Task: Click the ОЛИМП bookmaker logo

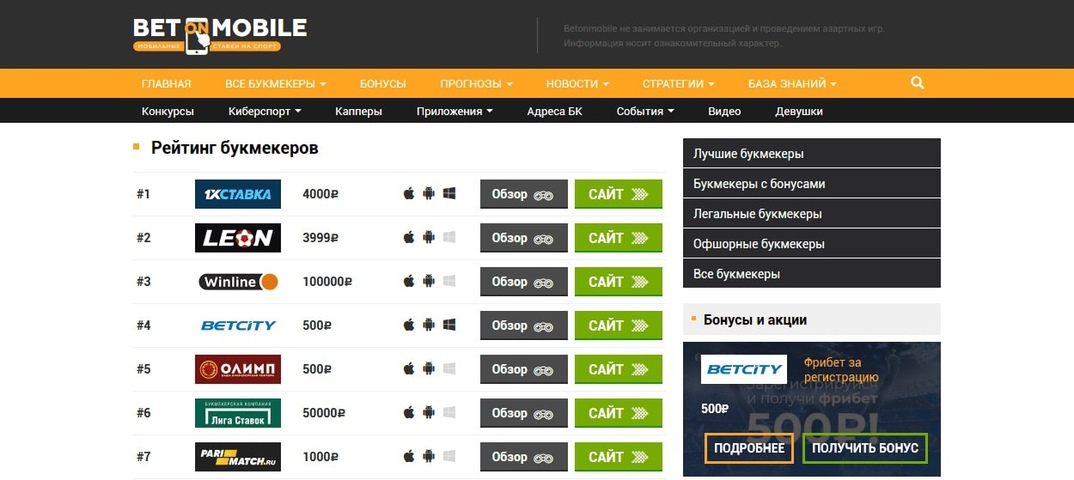Action: coord(238,369)
